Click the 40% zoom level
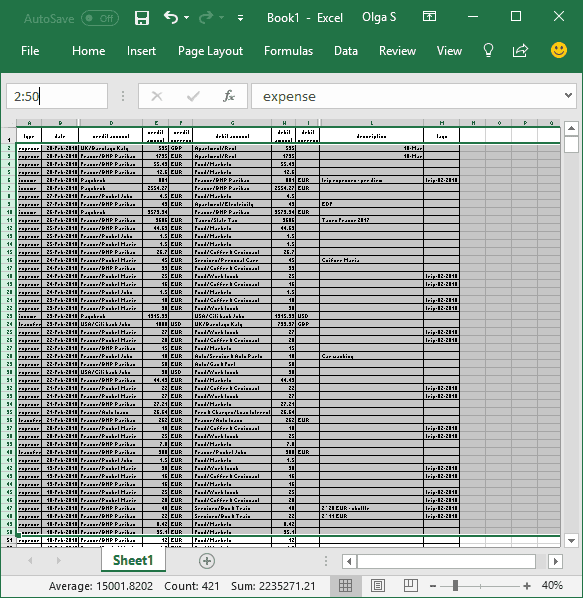This screenshot has width=583, height=598. point(552,585)
